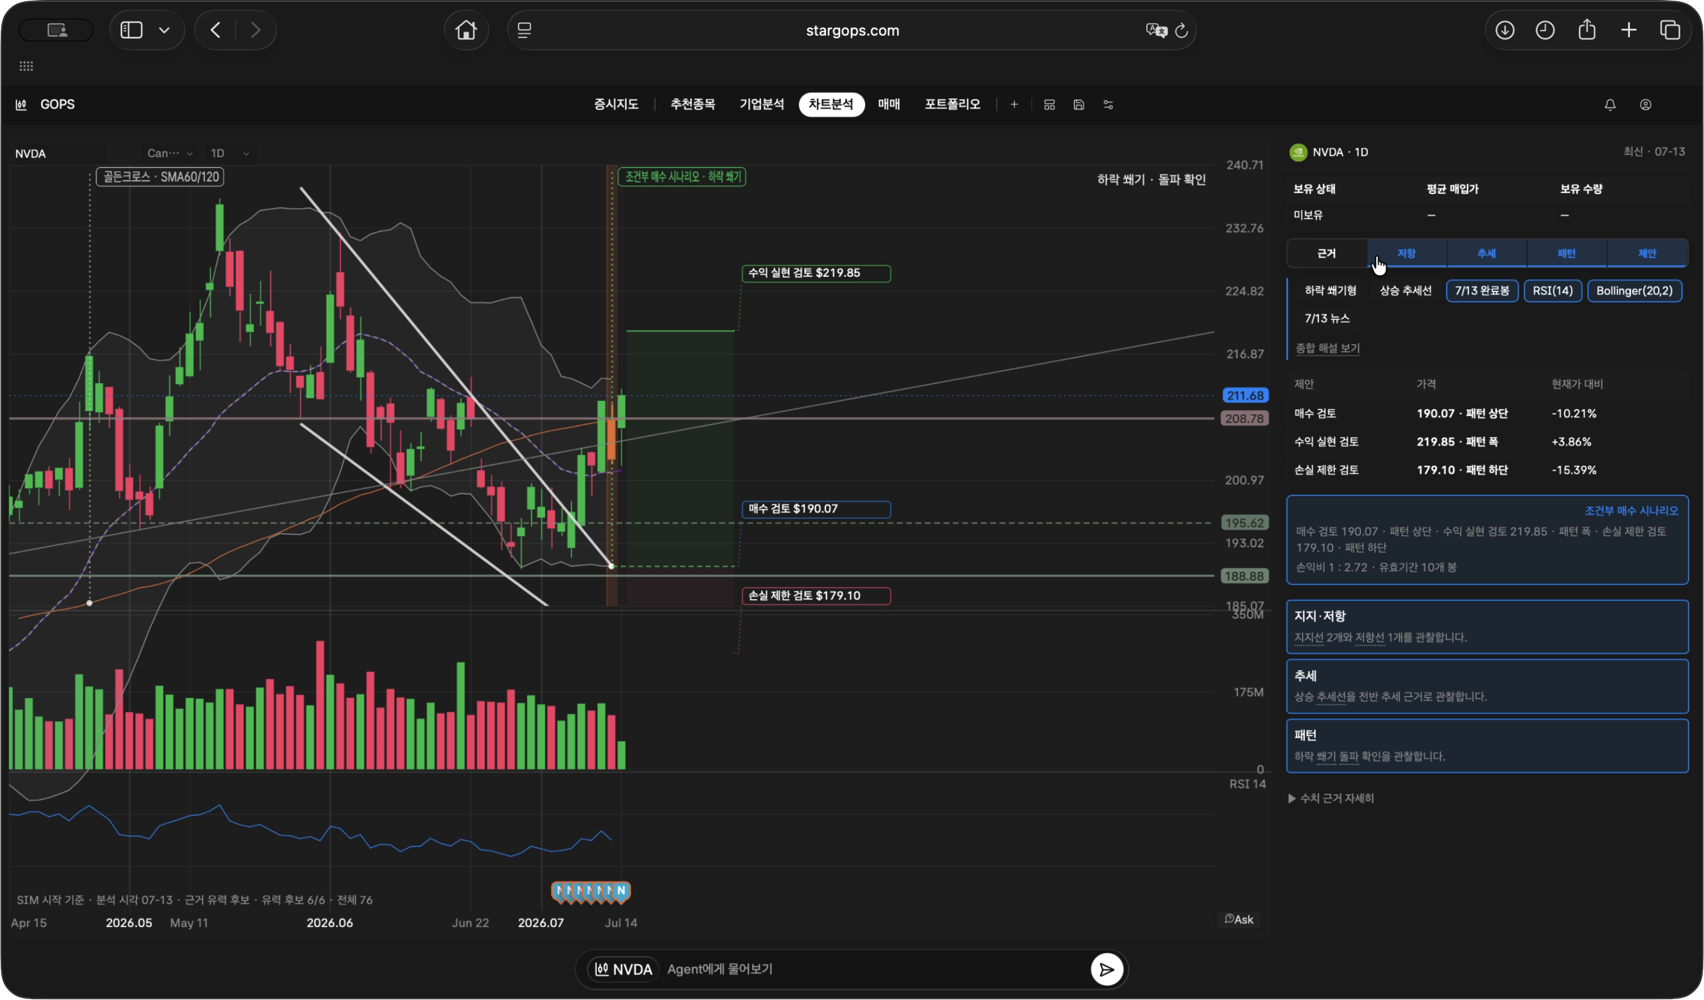
Task: Select the 패턴 segment tab
Action: (x=1567, y=254)
